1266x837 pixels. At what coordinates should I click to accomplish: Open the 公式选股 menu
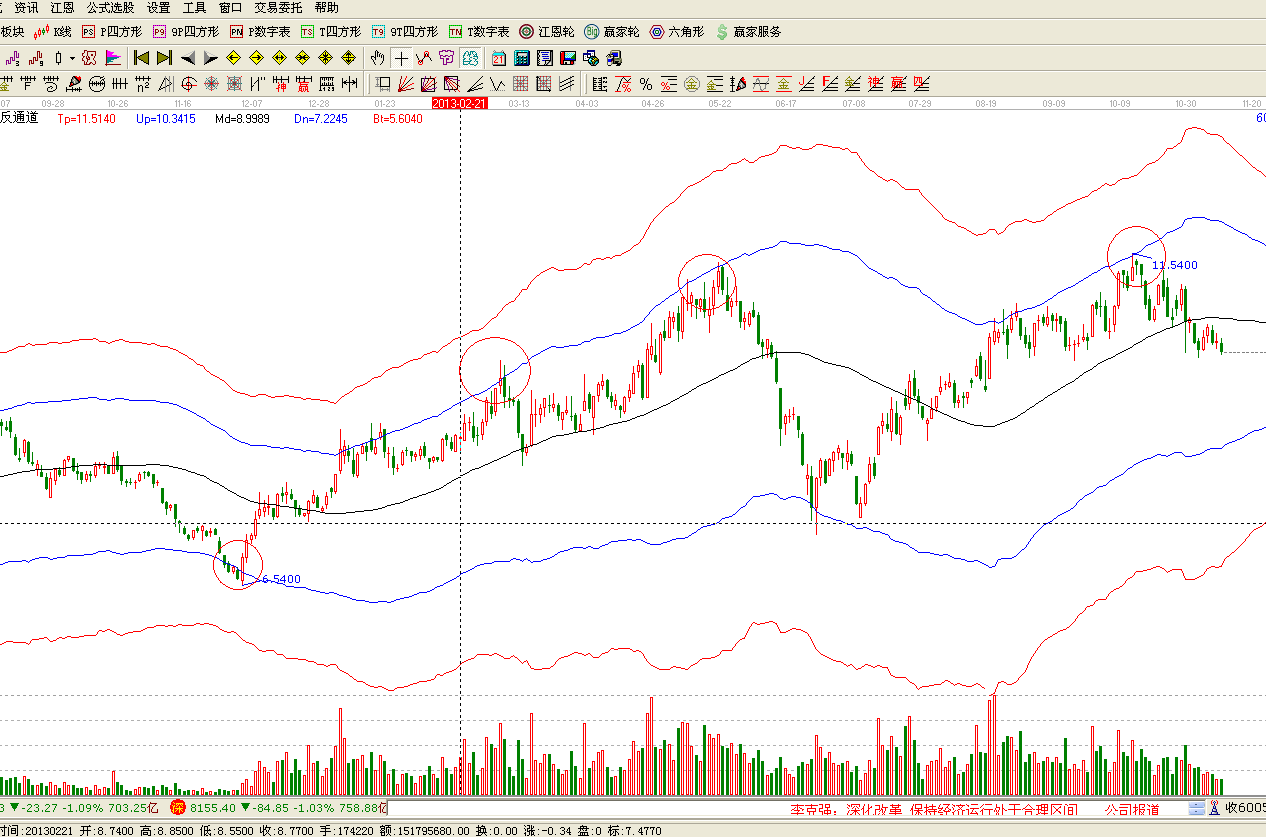tap(110, 8)
